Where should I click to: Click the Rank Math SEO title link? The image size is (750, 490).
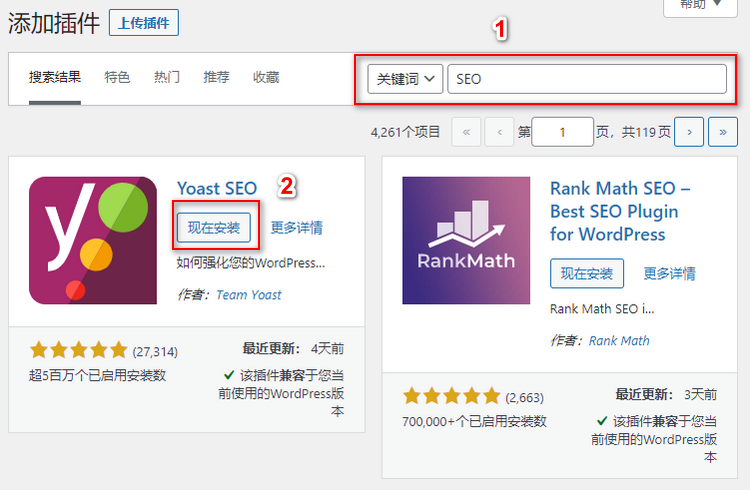pos(620,212)
